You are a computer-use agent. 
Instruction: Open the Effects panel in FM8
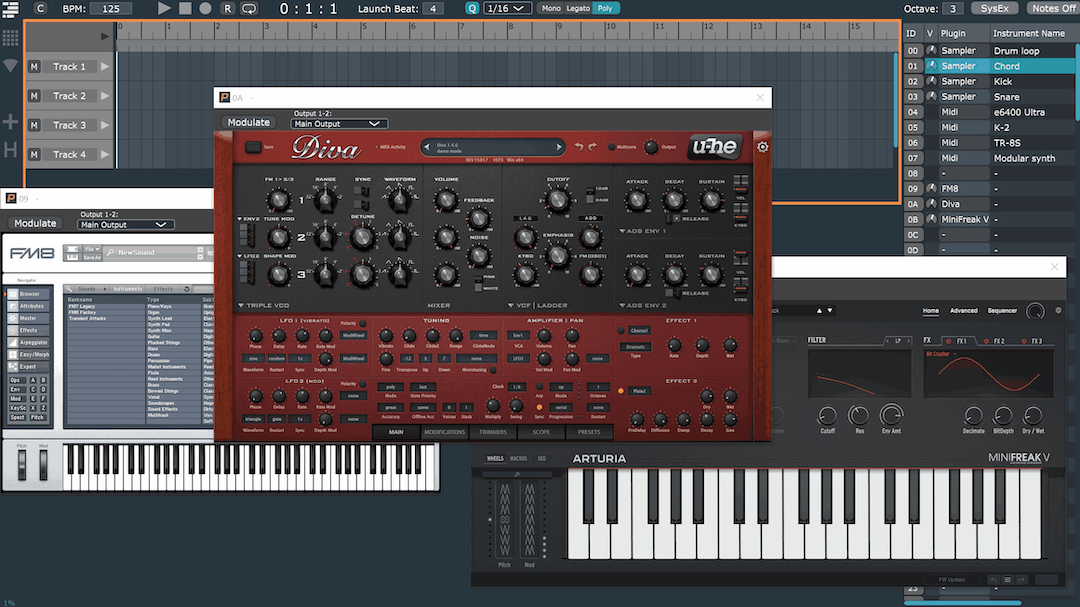coord(27,330)
